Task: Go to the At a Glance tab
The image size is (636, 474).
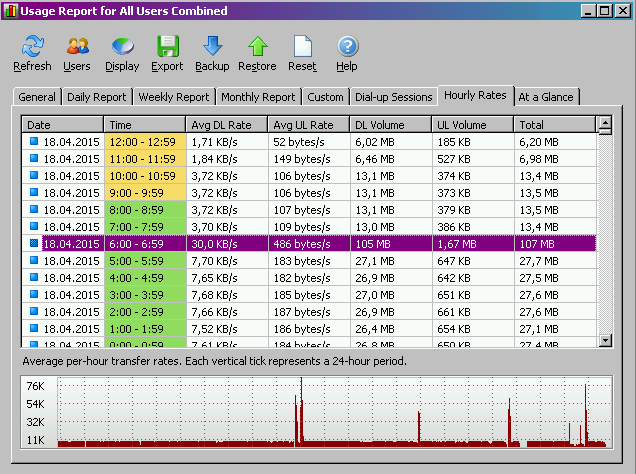Action: 546,97
